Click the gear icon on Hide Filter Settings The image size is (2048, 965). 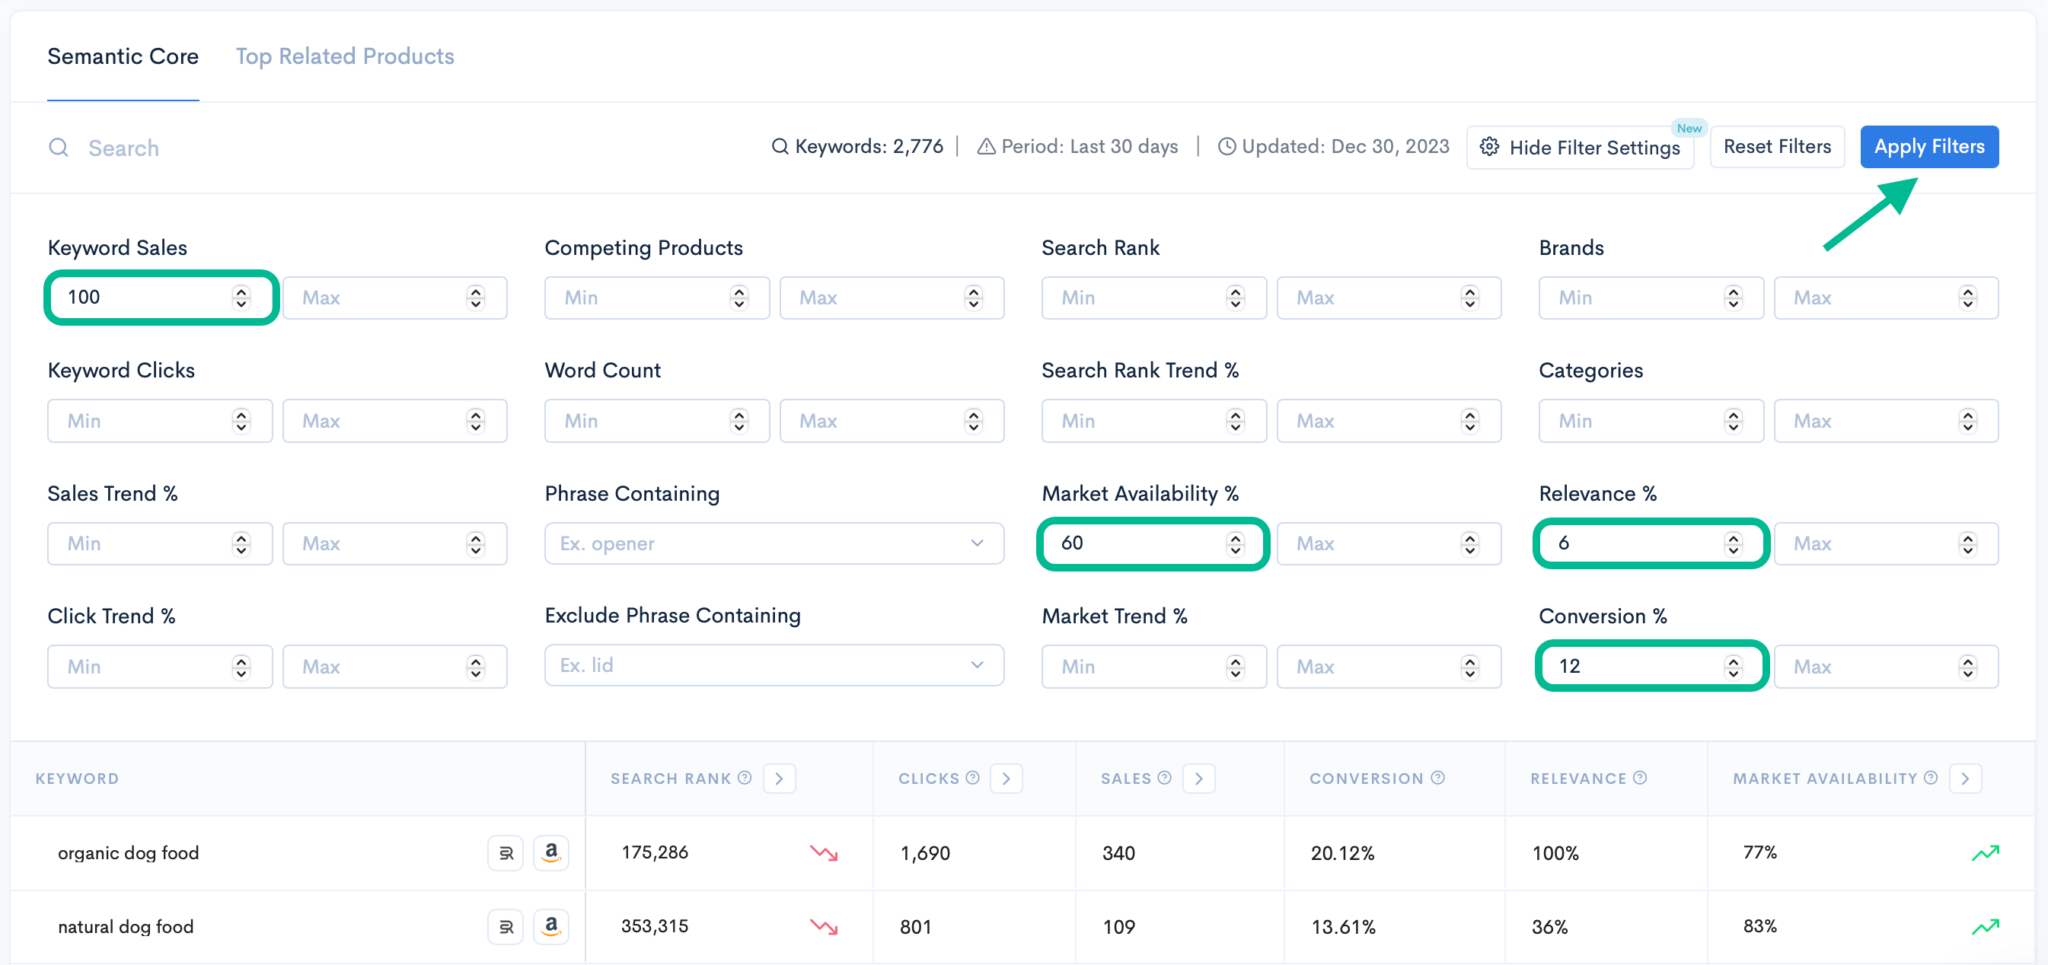pos(1489,147)
